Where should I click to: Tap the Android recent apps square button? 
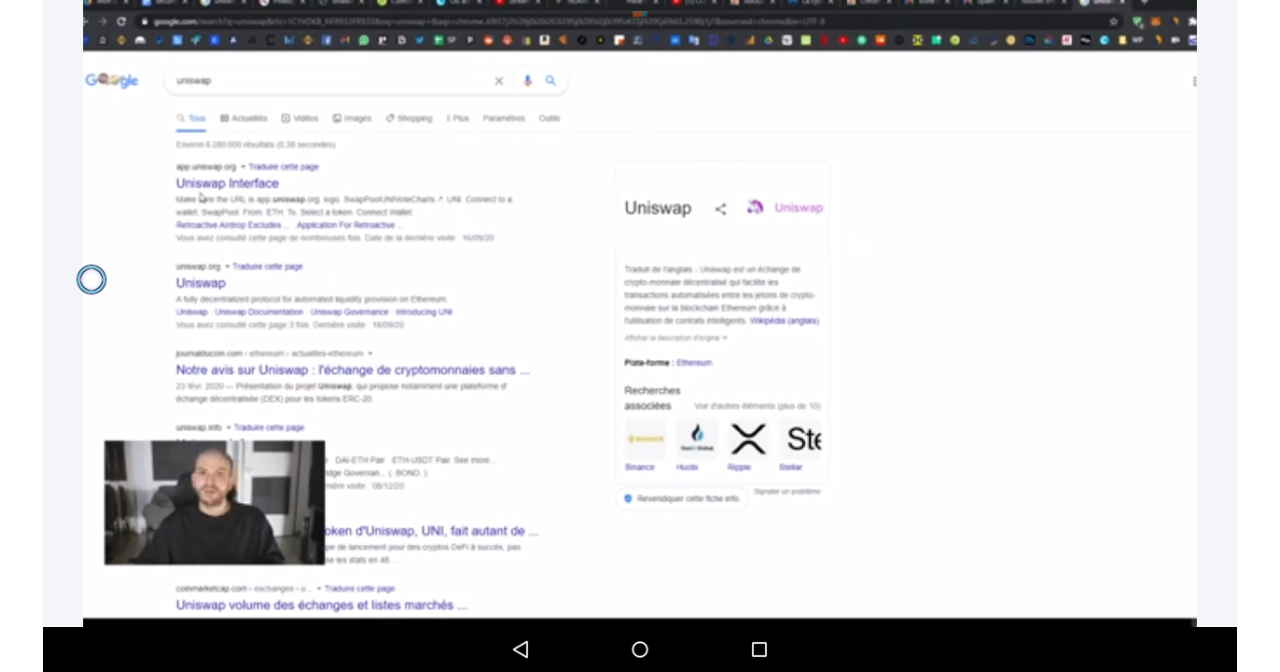pyautogui.click(x=759, y=650)
